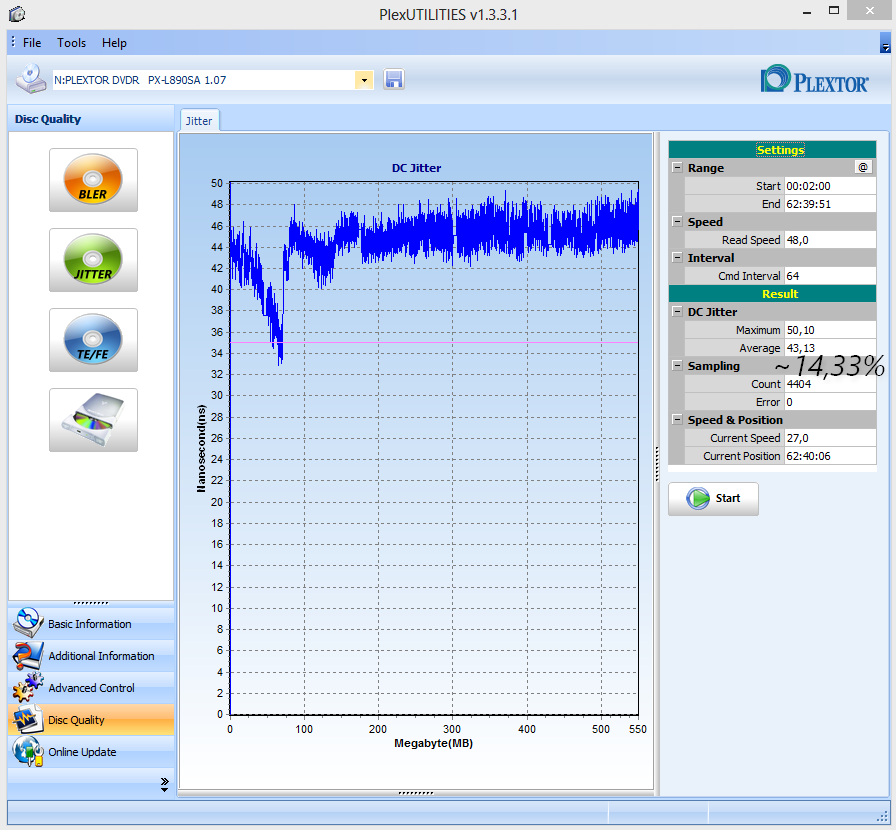Click the Plextor logo
Image resolution: width=896 pixels, height=830 pixels.
tap(814, 80)
